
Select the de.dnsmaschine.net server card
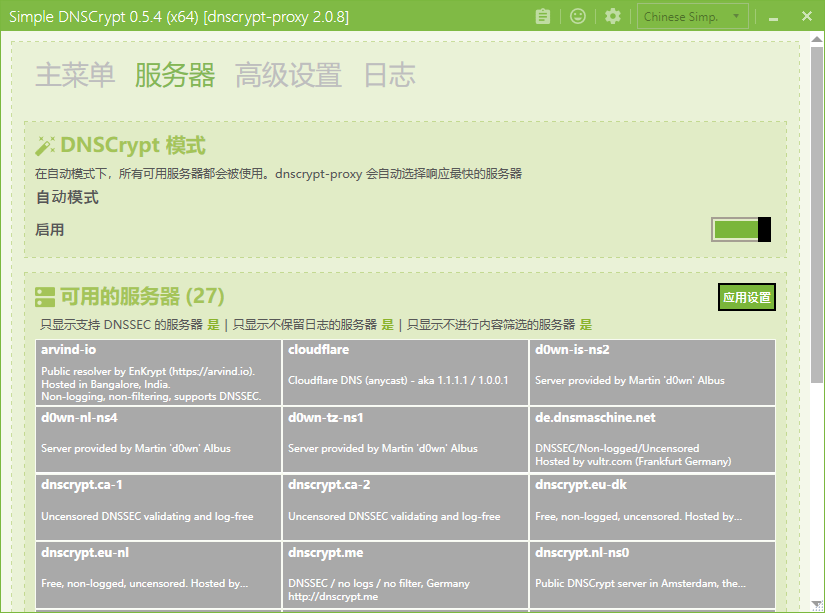(652, 440)
